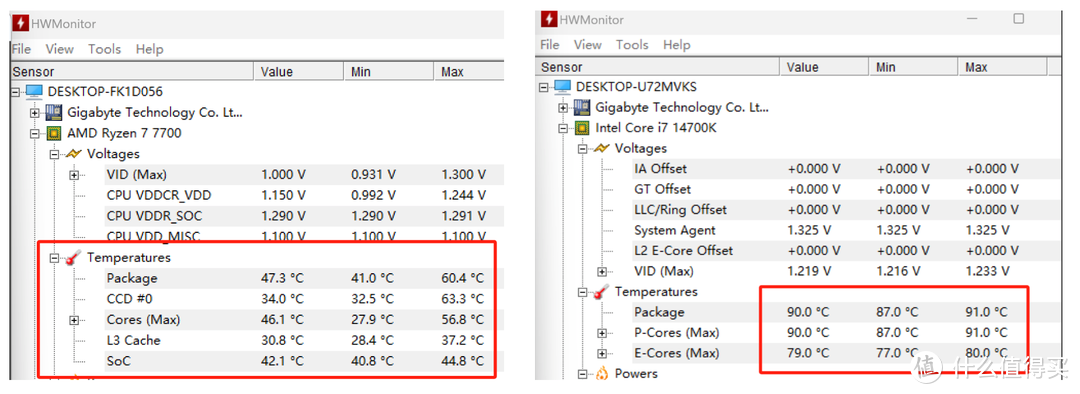
Task: Click the AMD Ryzen 7 7700 CPU icon
Action: [x=54, y=133]
